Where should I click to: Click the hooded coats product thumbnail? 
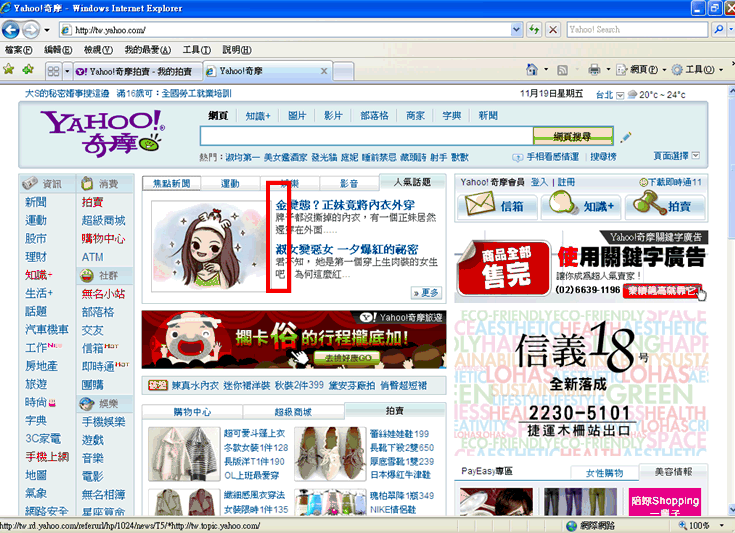tap(184, 454)
